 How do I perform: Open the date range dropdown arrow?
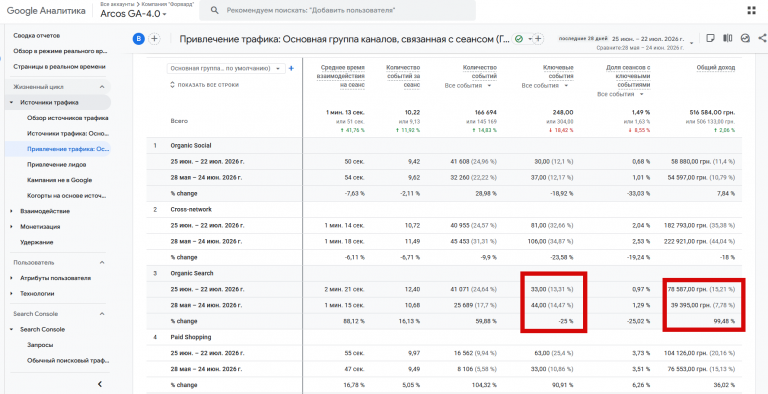click(x=691, y=43)
